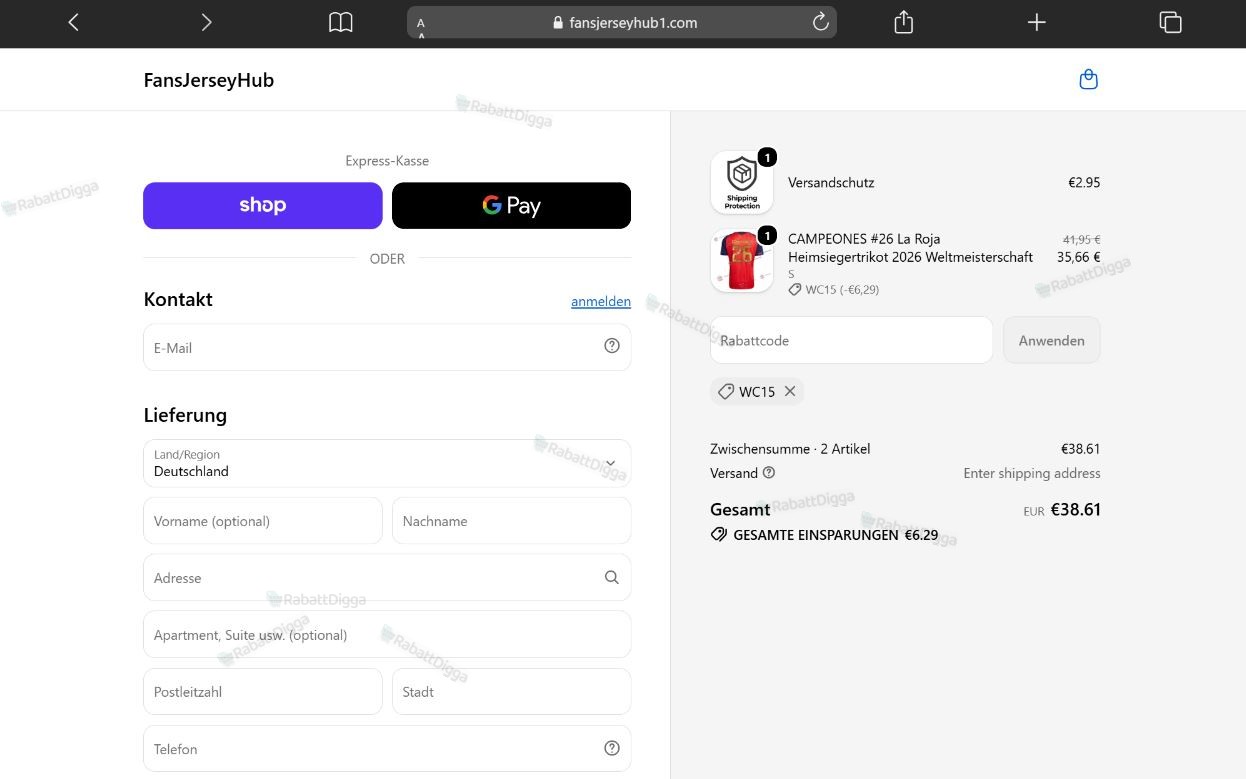
Task: Go forward using the browser forward arrow
Action: pos(206,22)
